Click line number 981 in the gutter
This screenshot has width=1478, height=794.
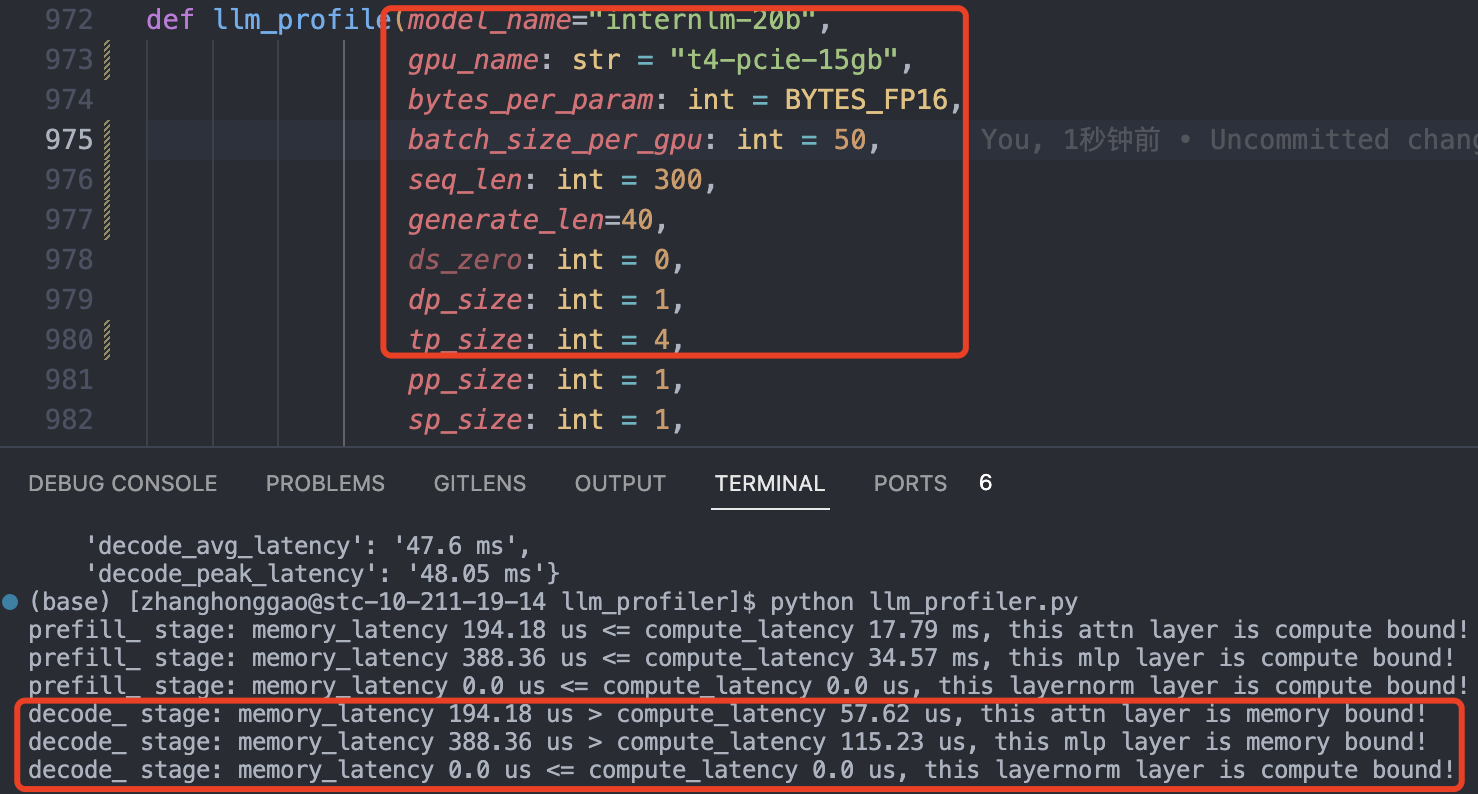pos(69,380)
